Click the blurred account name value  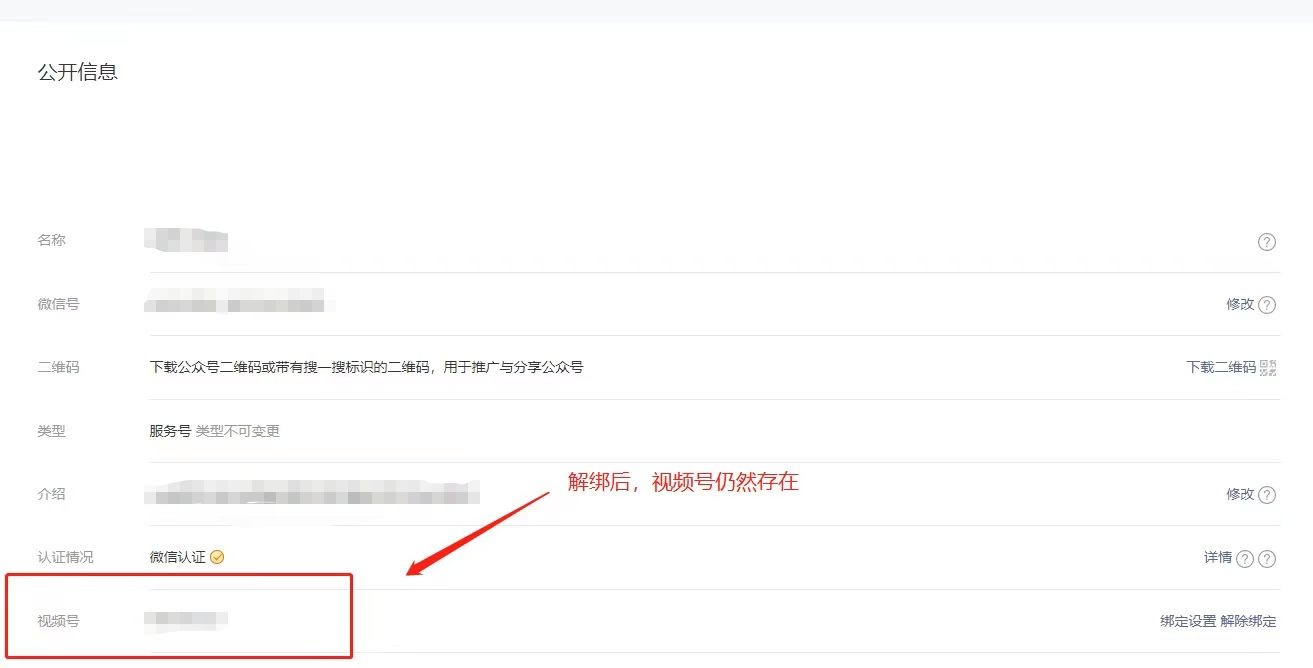[x=187, y=240]
